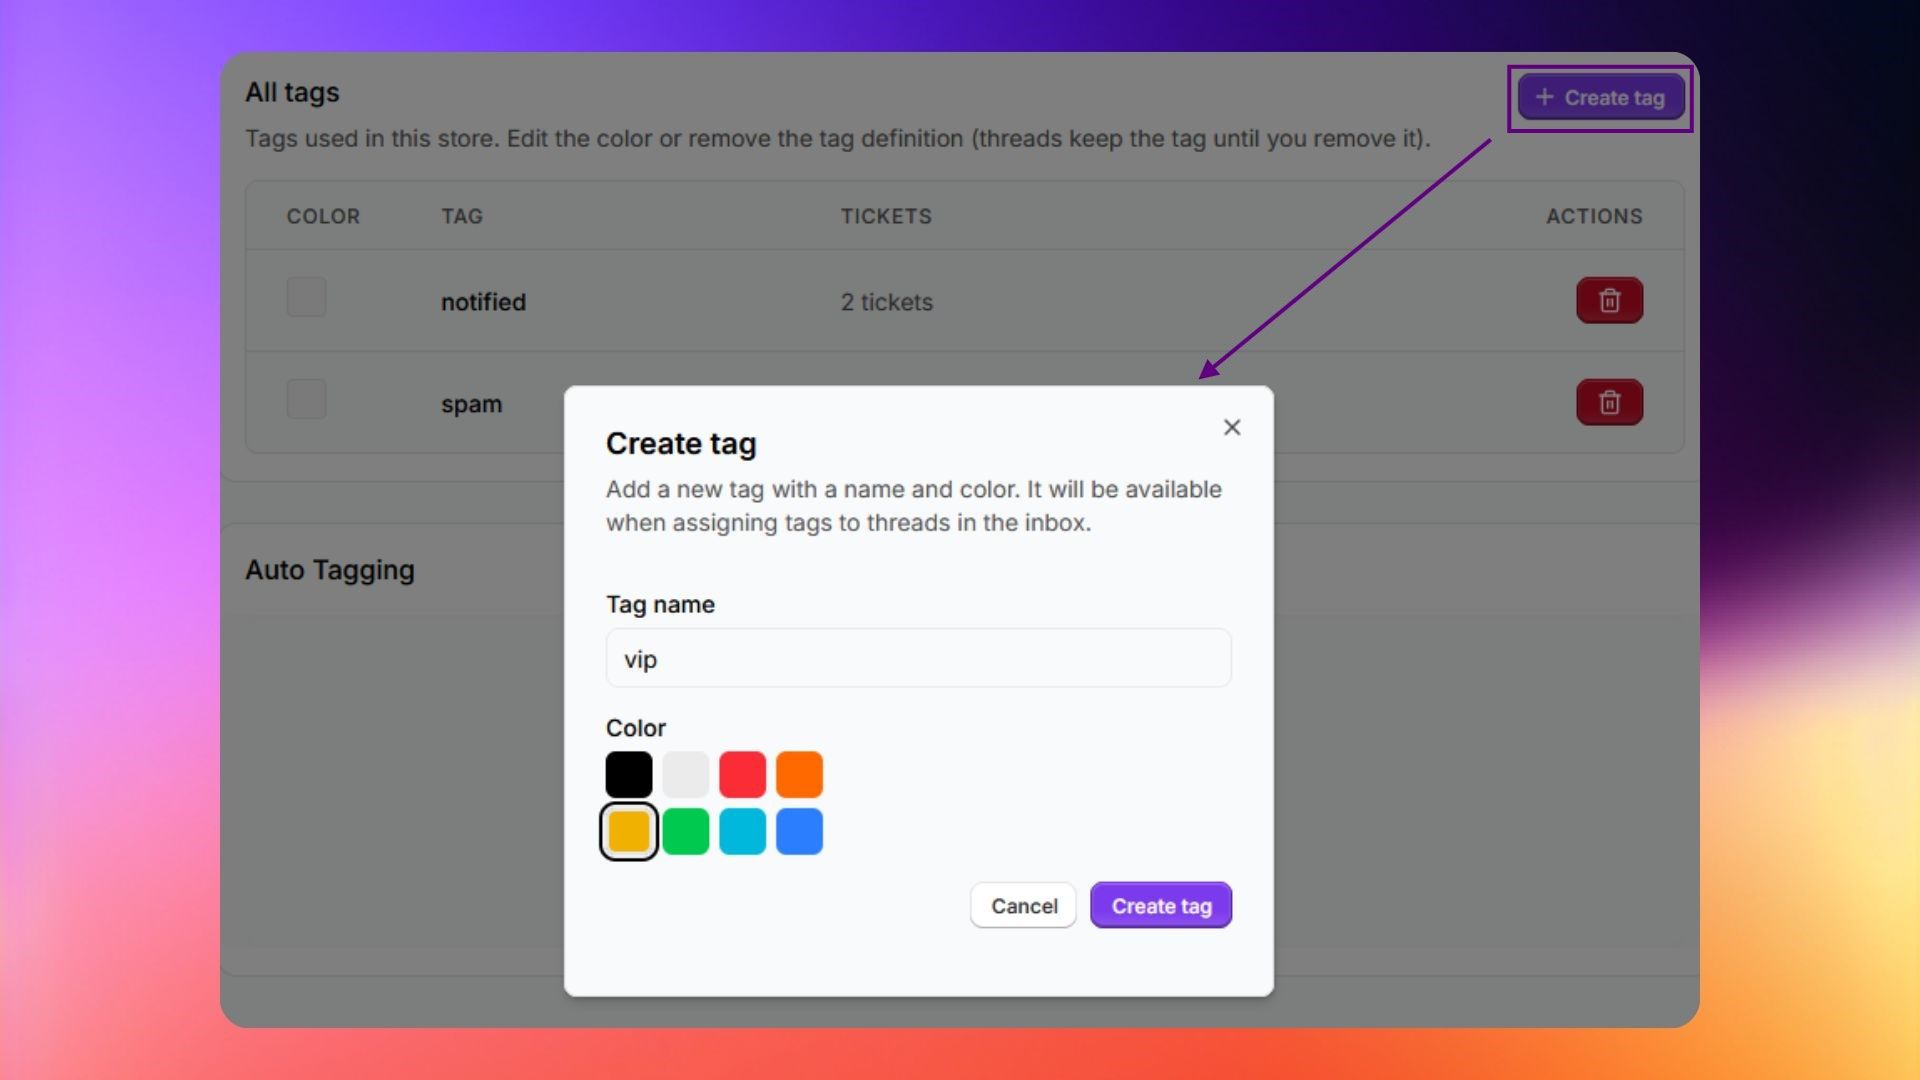Delete the notified tag
The width and height of the screenshot is (1920, 1080).
click(x=1609, y=300)
